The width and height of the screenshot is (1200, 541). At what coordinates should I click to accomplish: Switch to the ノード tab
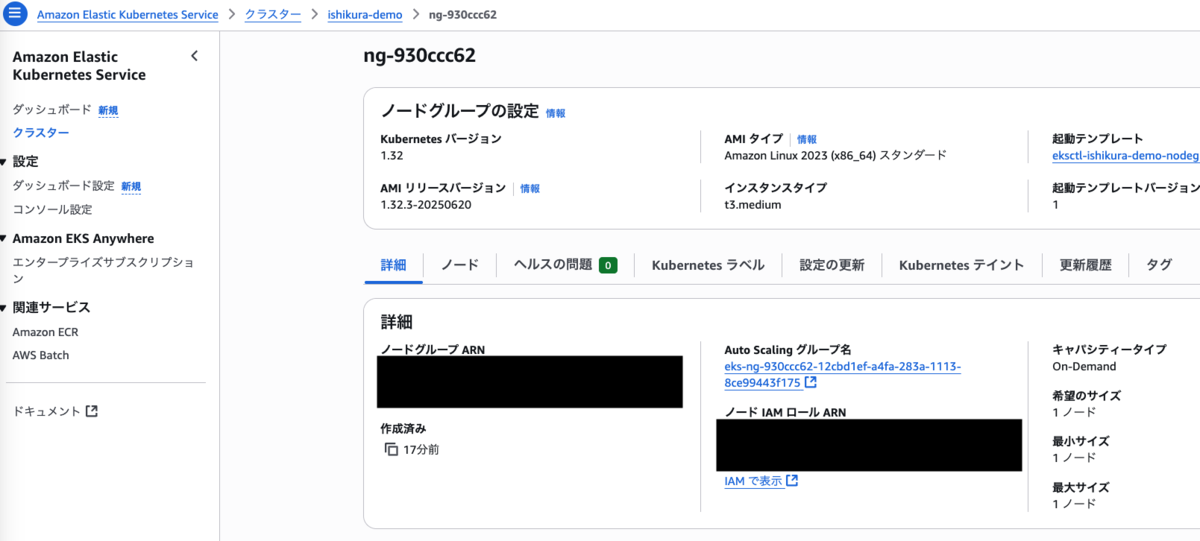(x=460, y=265)
